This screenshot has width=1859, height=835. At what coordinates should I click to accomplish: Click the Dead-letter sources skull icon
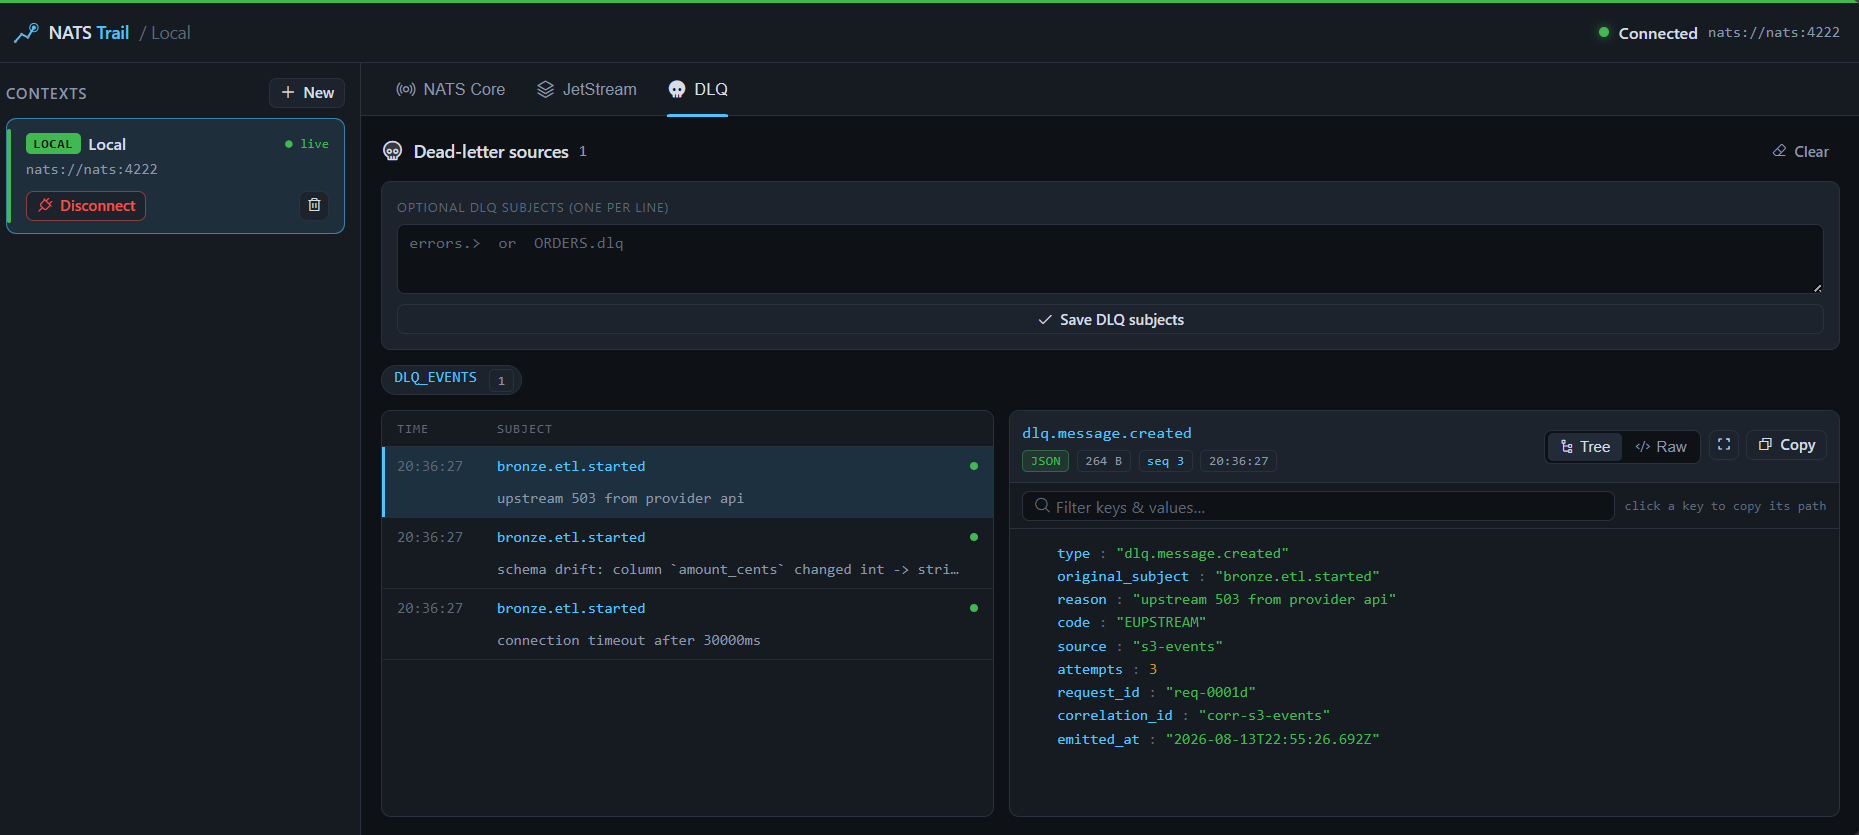point(393,151)
